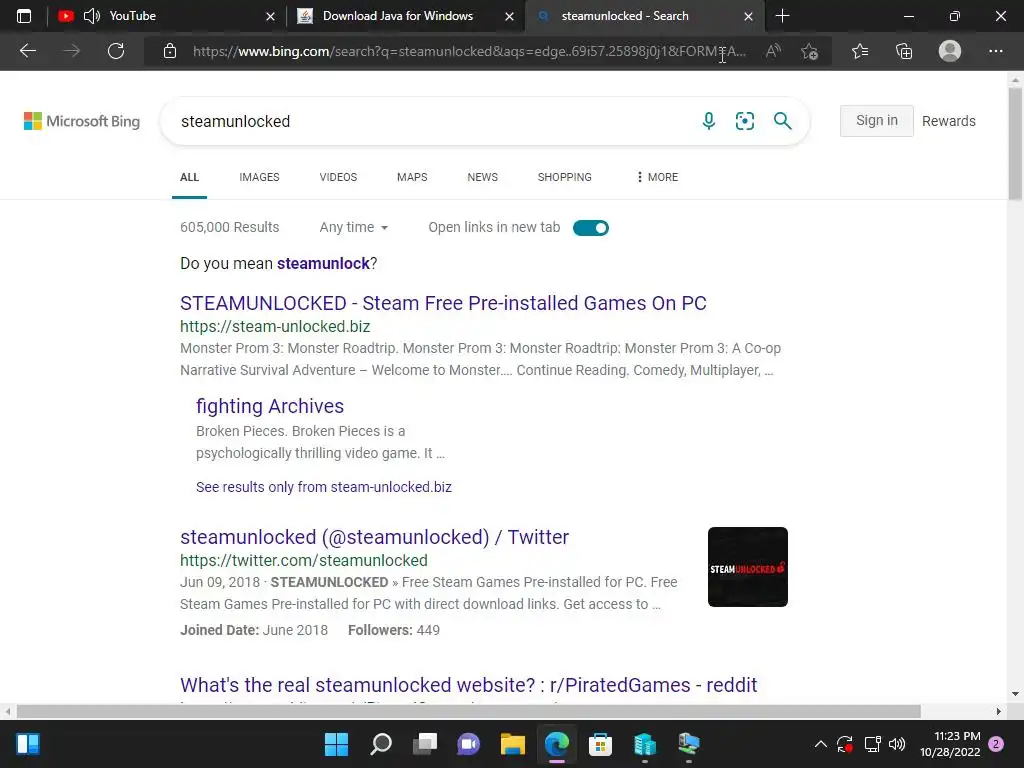The height and width of the screenshot is (768, 1024).
Task: Search using voice microphone icon
Action: [709, 121]
